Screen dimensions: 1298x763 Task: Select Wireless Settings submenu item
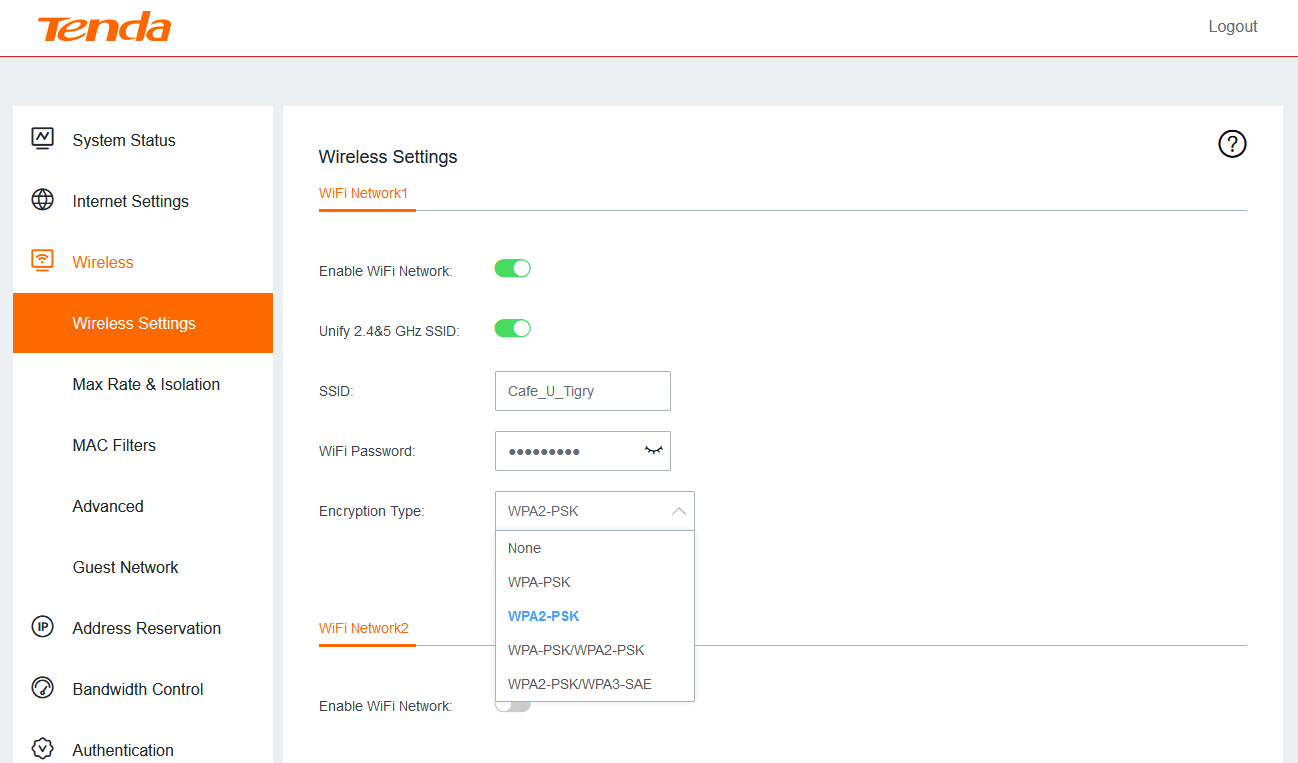pos(143,323)
